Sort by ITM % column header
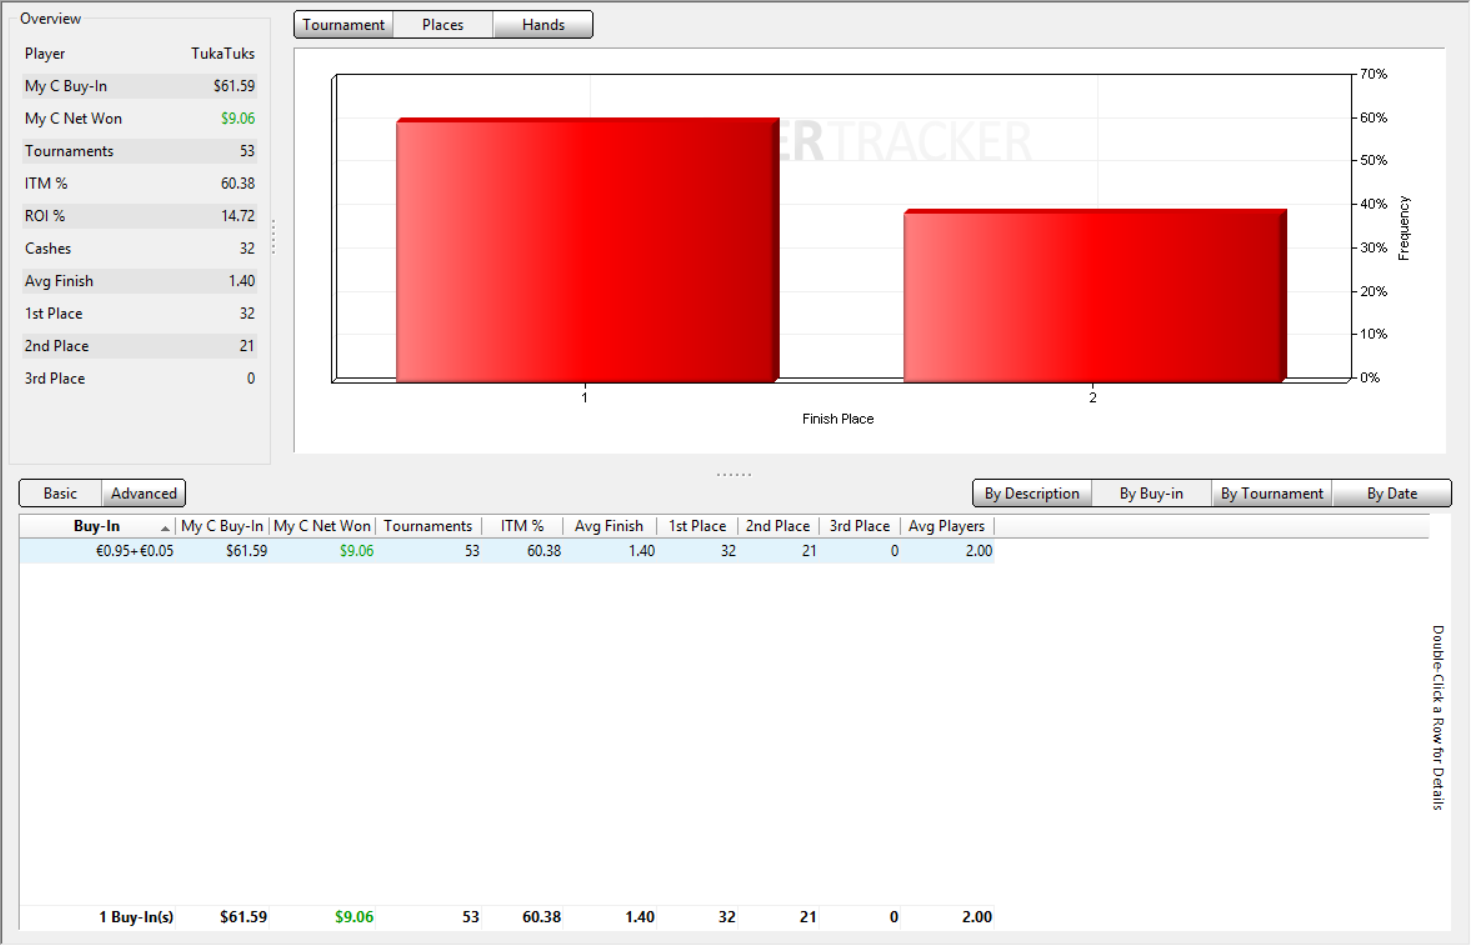The width and height of the screenshot is (1471, 945). point(522,526)
